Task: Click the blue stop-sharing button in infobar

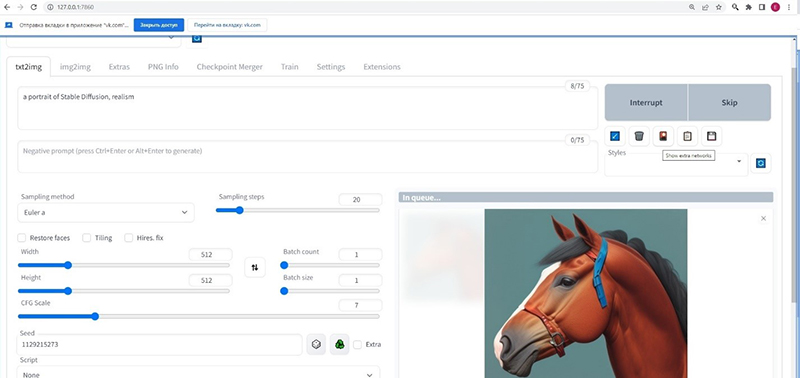Action: [159, 25]
